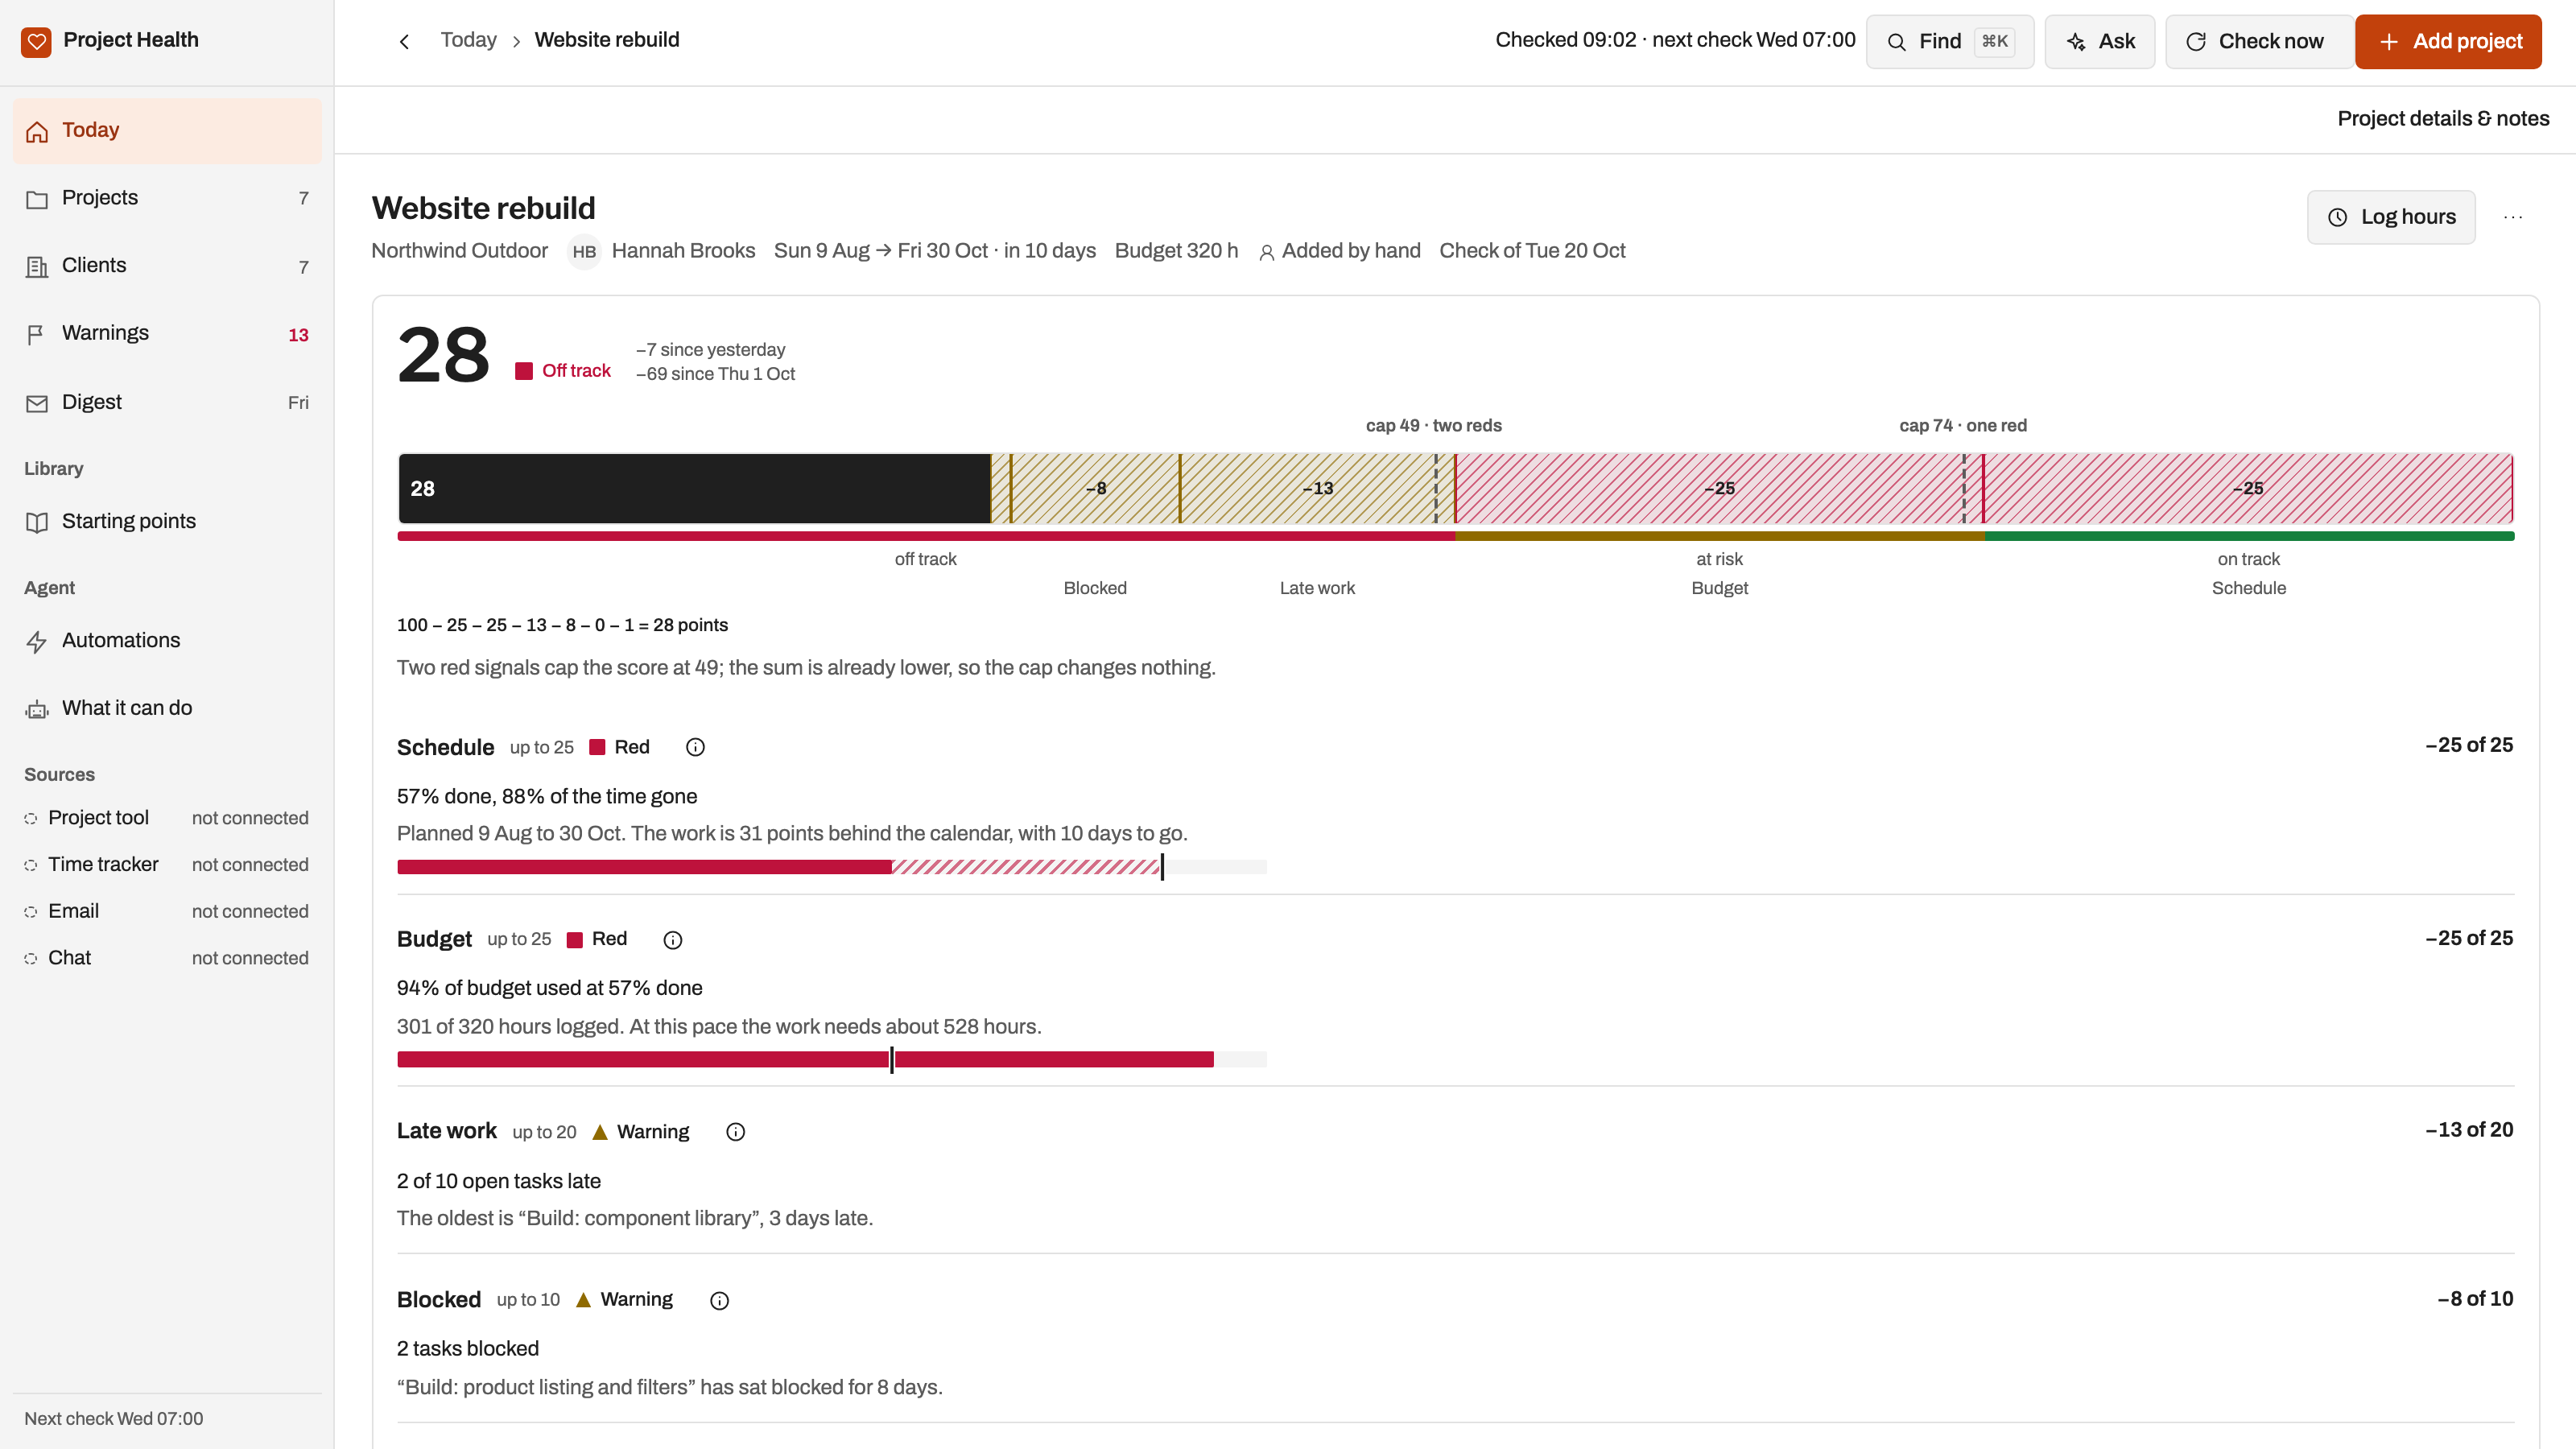Viewport: 2576px width, 1449px height.
Task: Open Automations under Agent
Action: pos(167,641)
